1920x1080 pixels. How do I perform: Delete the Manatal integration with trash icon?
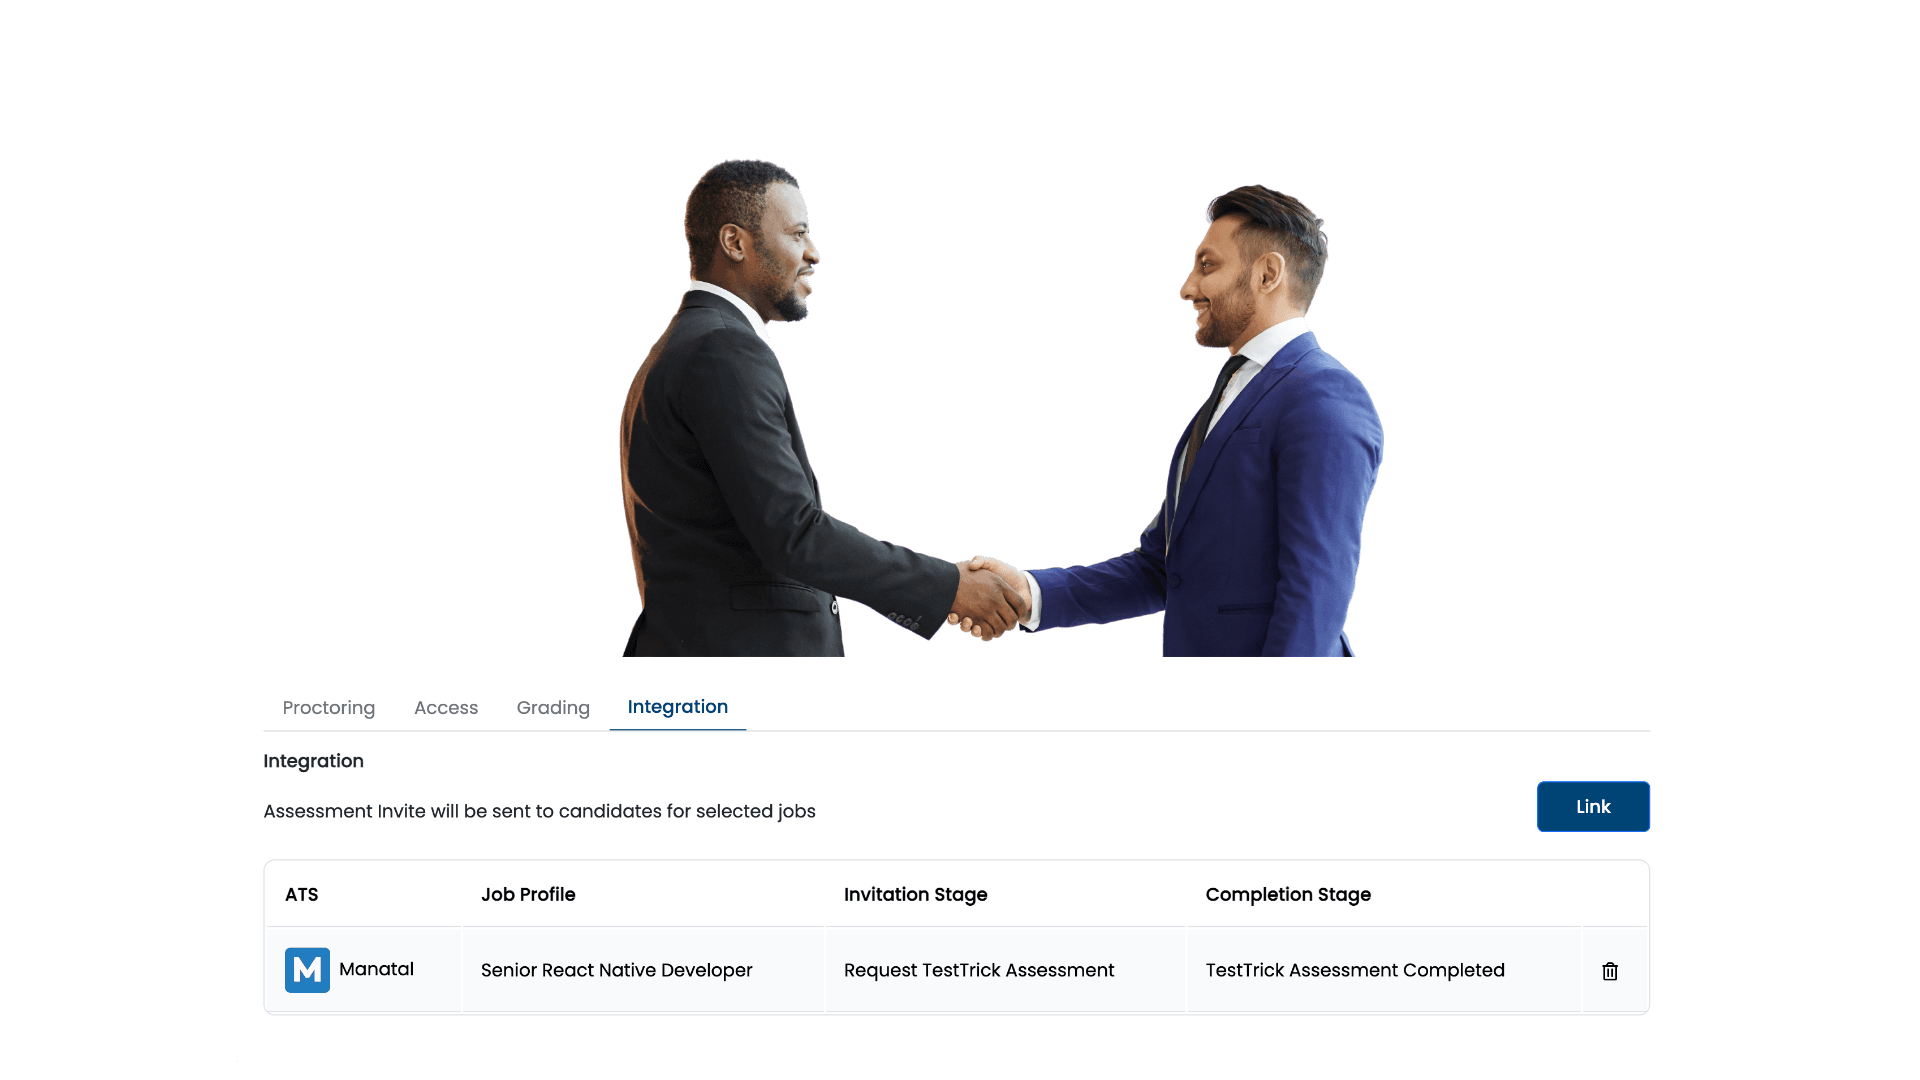tap(1610, 971)
